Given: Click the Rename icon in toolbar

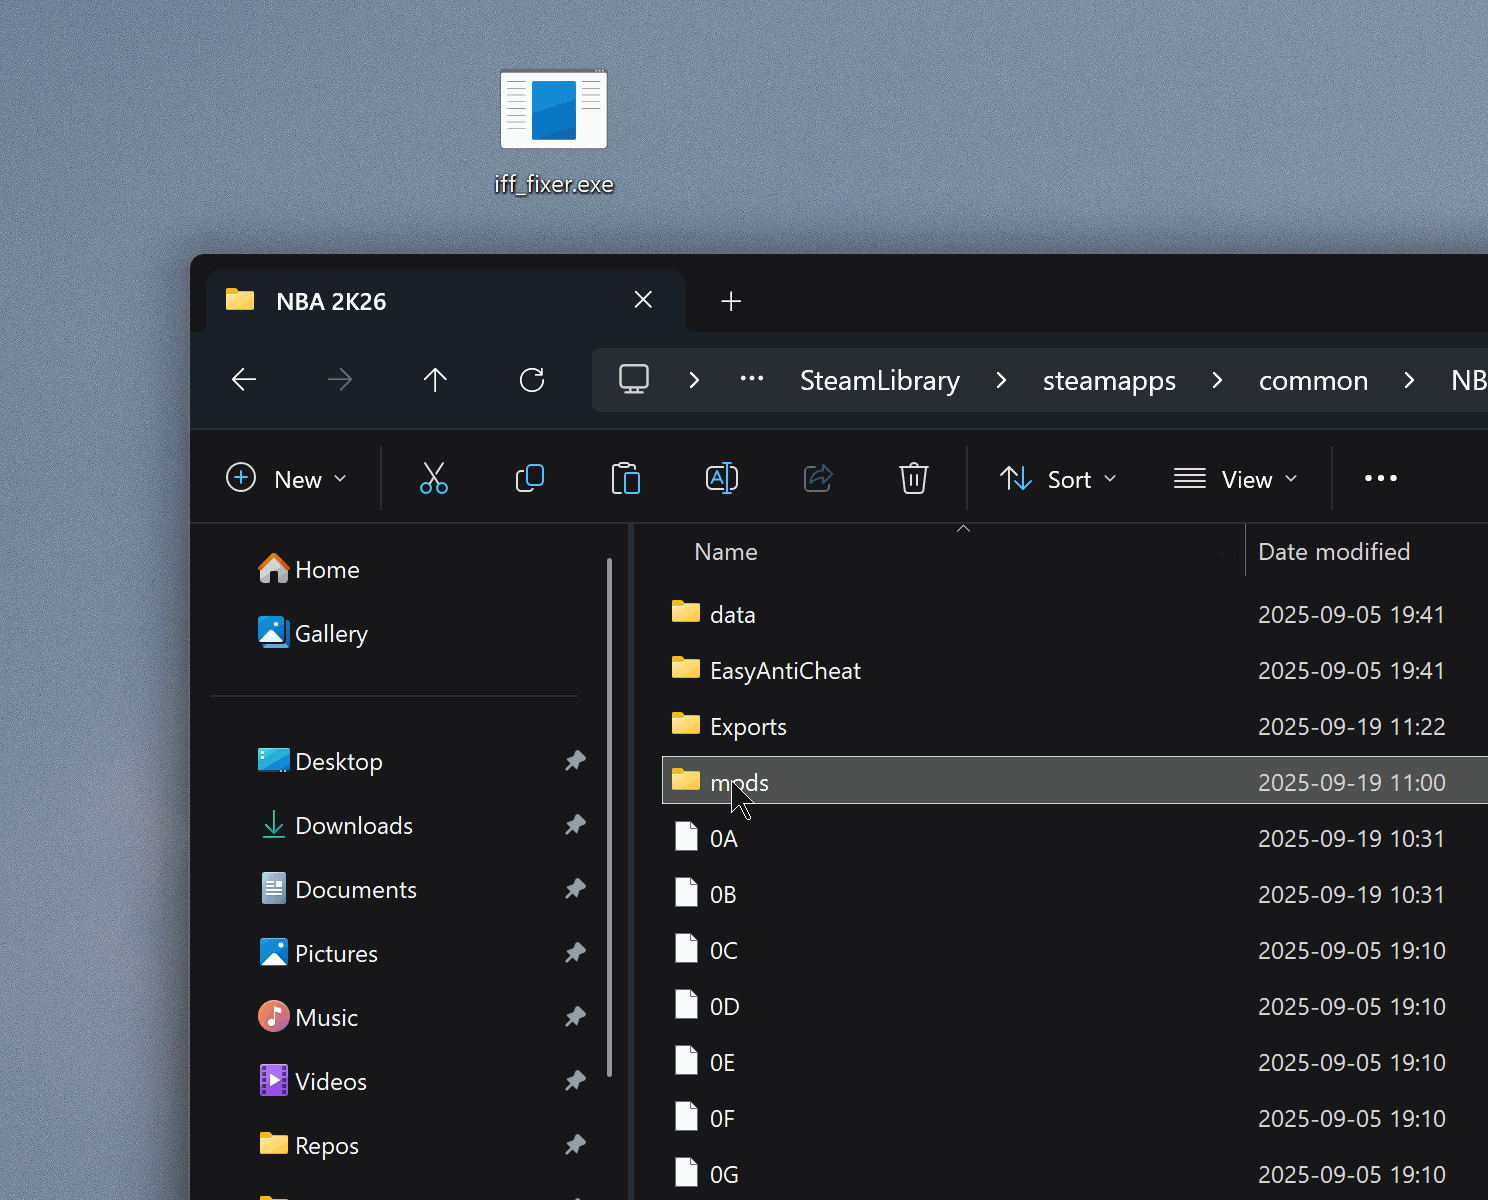Looking at the screenshot, I should (721, 478).
